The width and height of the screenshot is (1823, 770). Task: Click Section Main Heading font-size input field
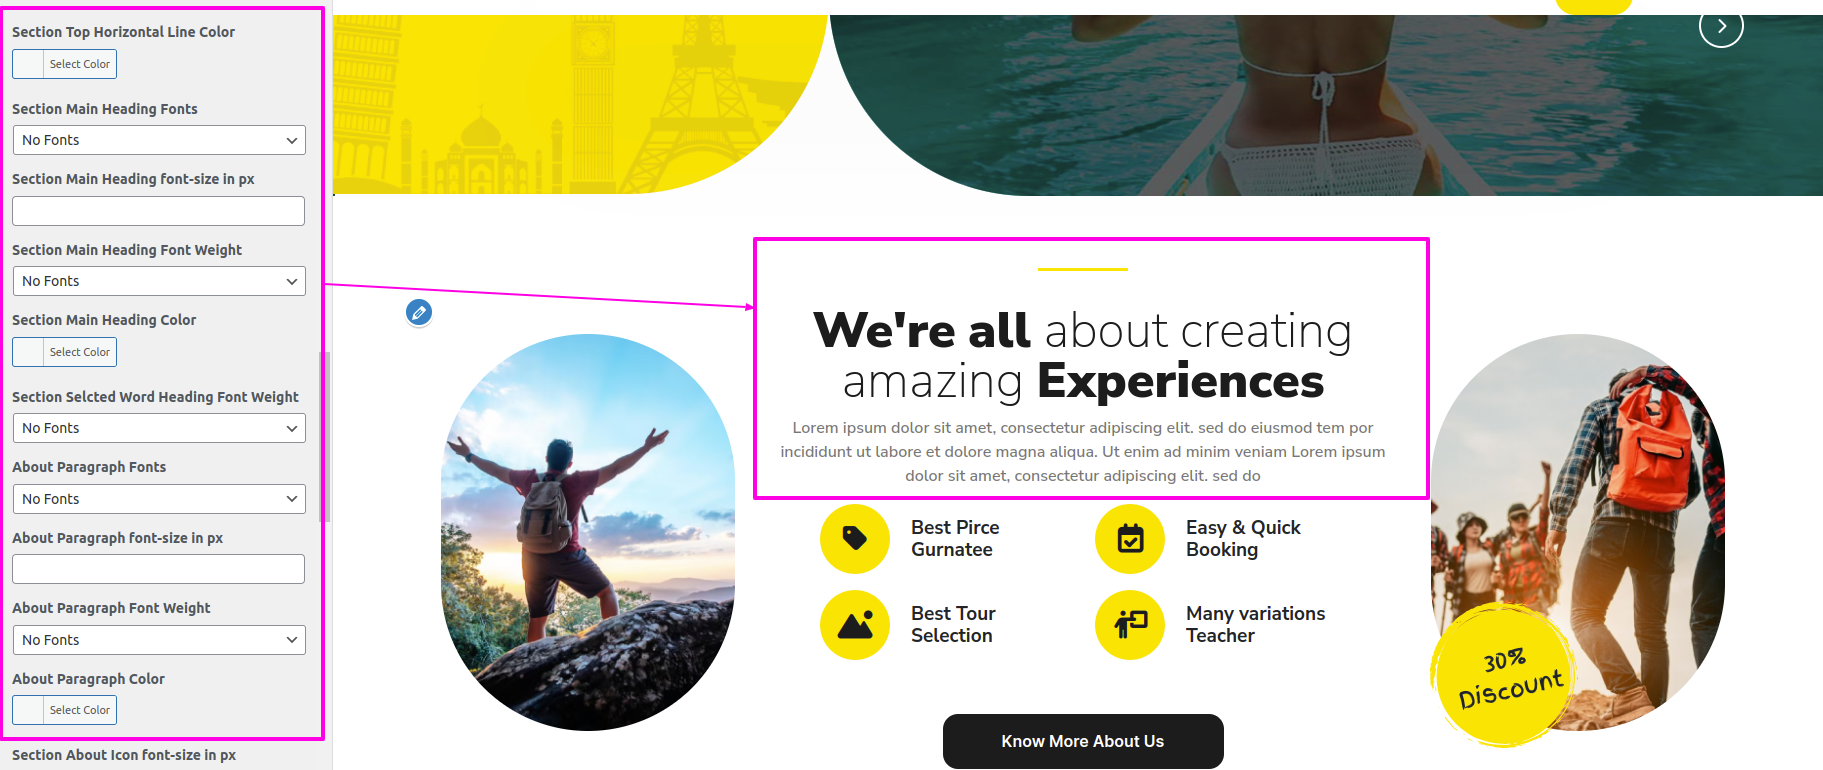point(158,211)
